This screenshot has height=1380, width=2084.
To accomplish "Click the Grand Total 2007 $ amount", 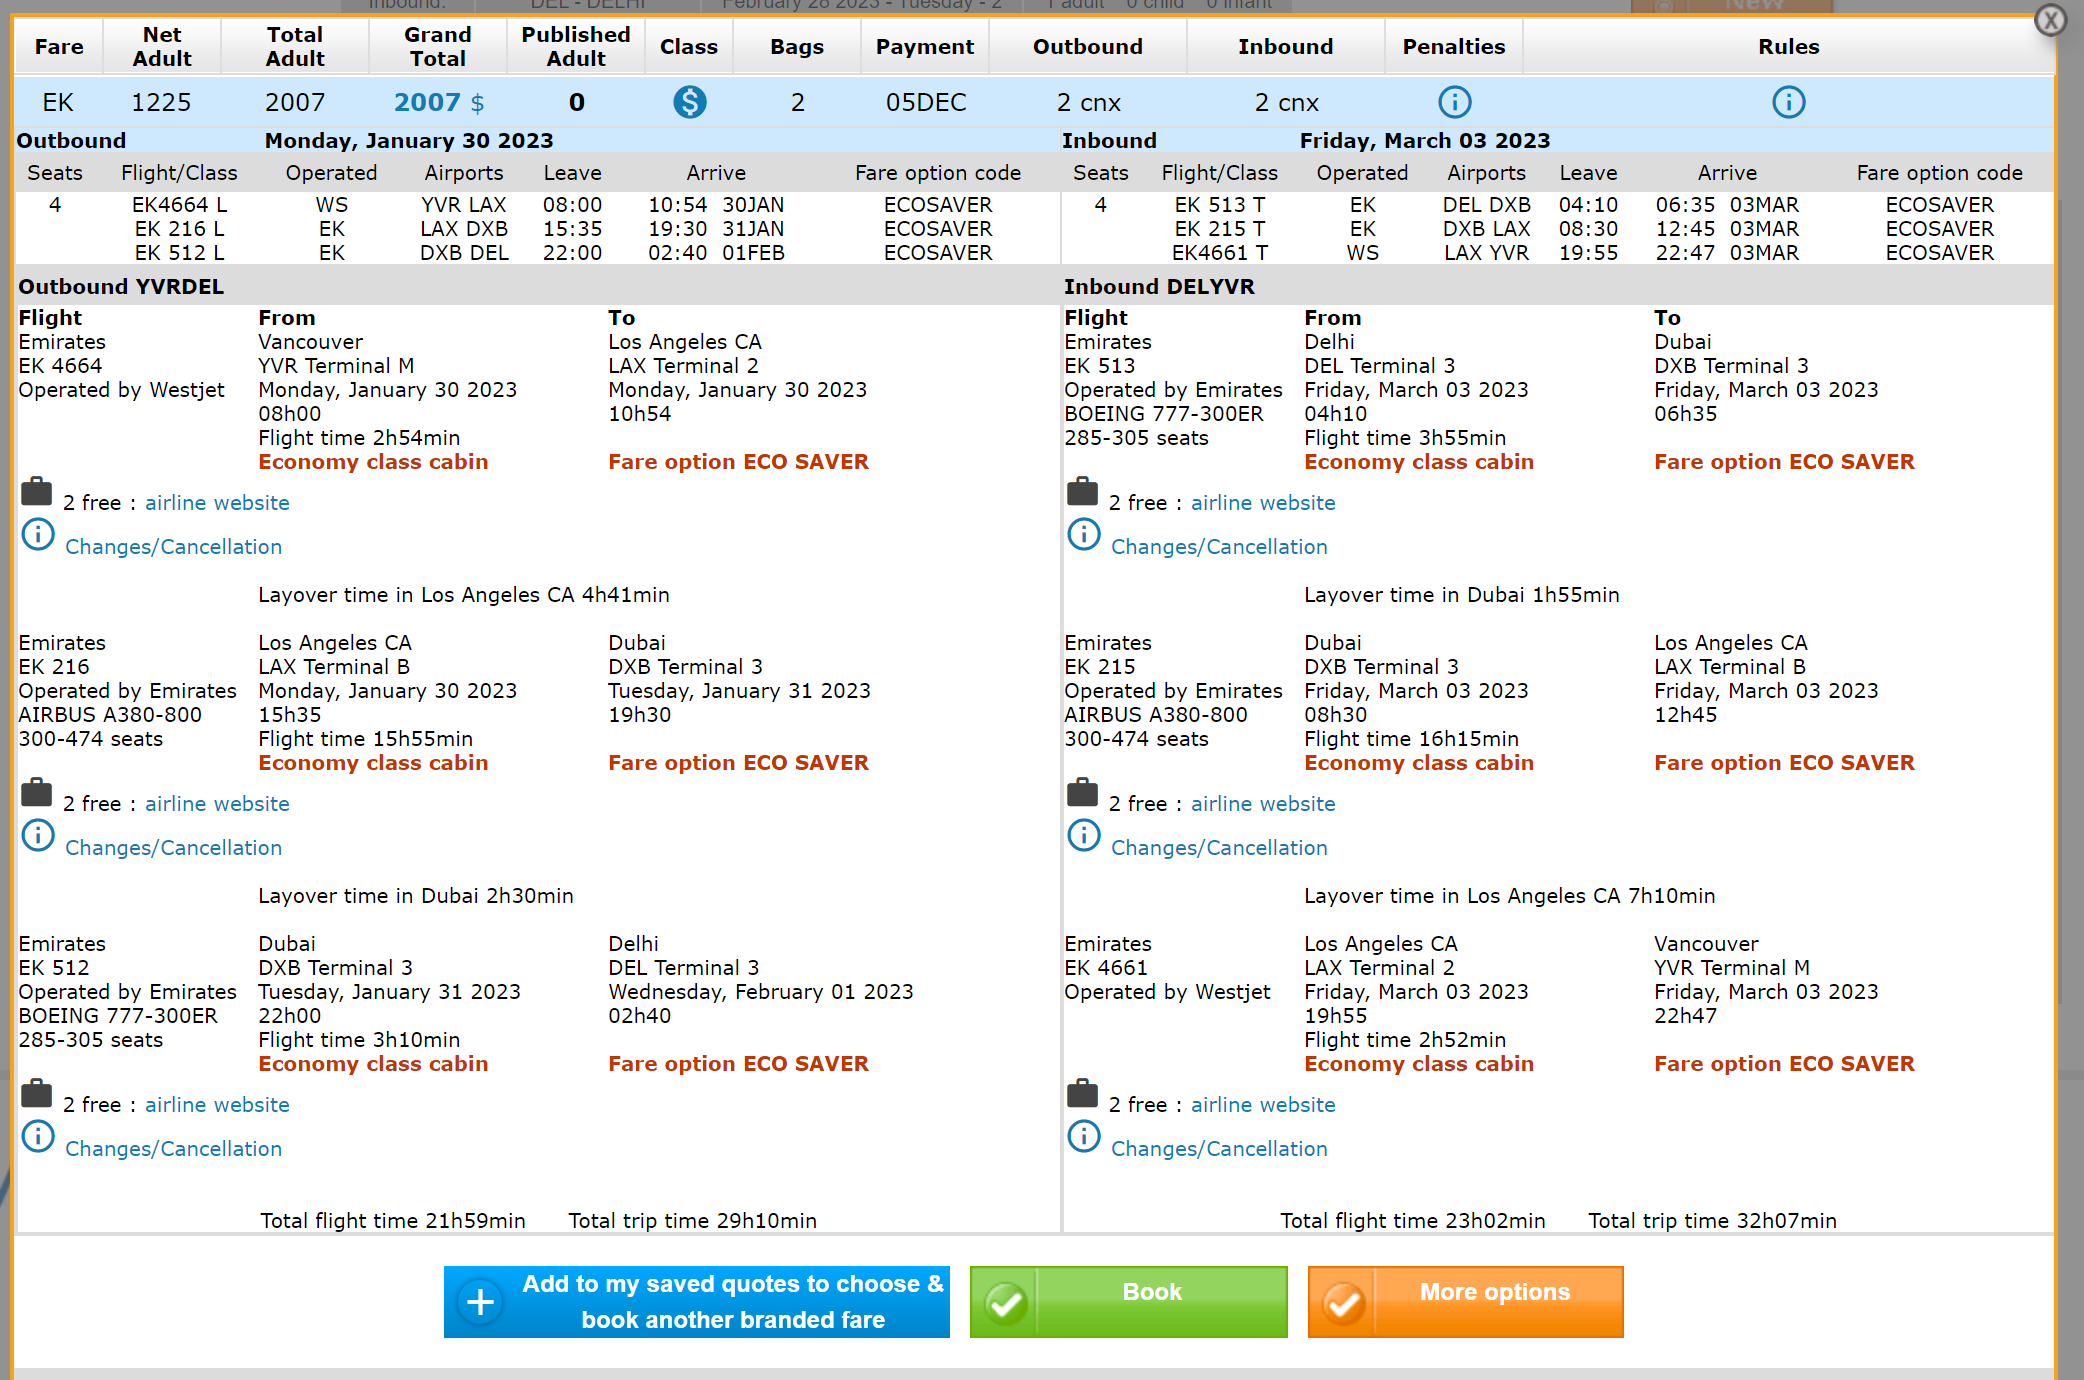I will [438, 102].
